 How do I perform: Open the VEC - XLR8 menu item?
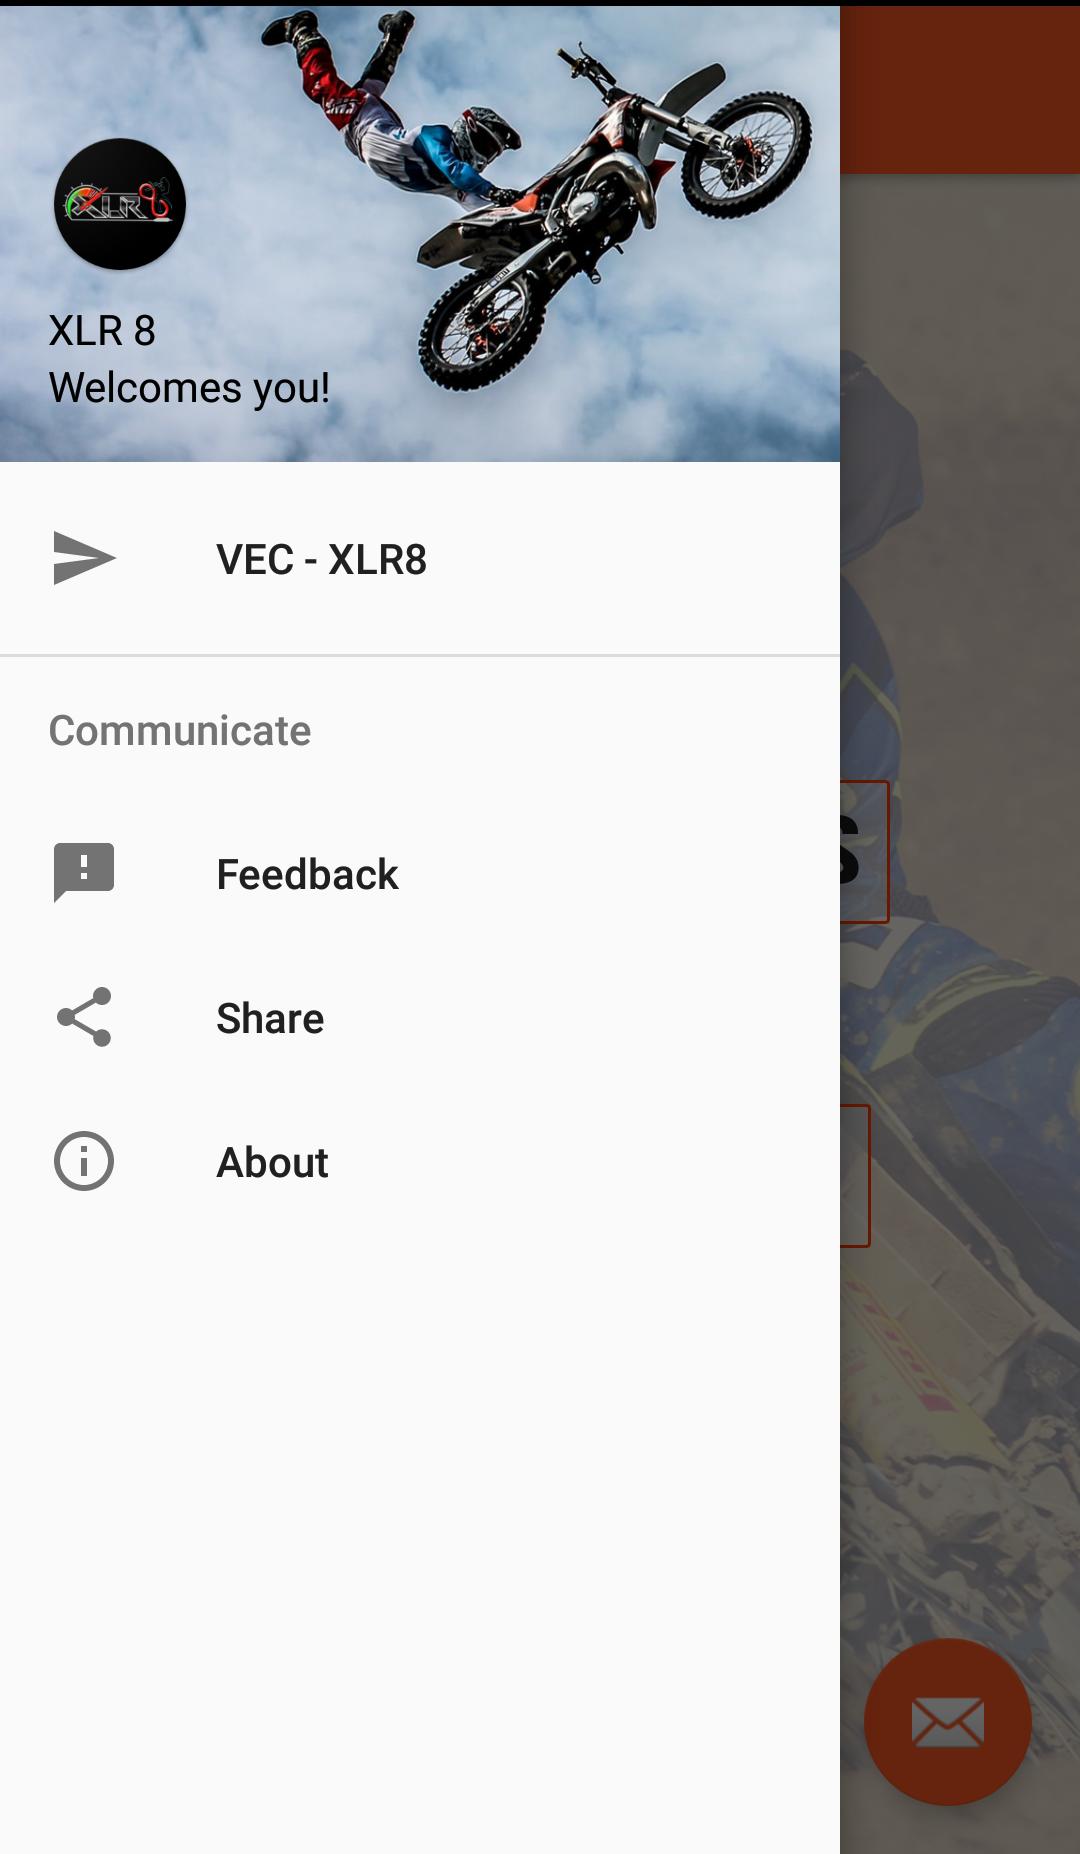tap(420, 559)
